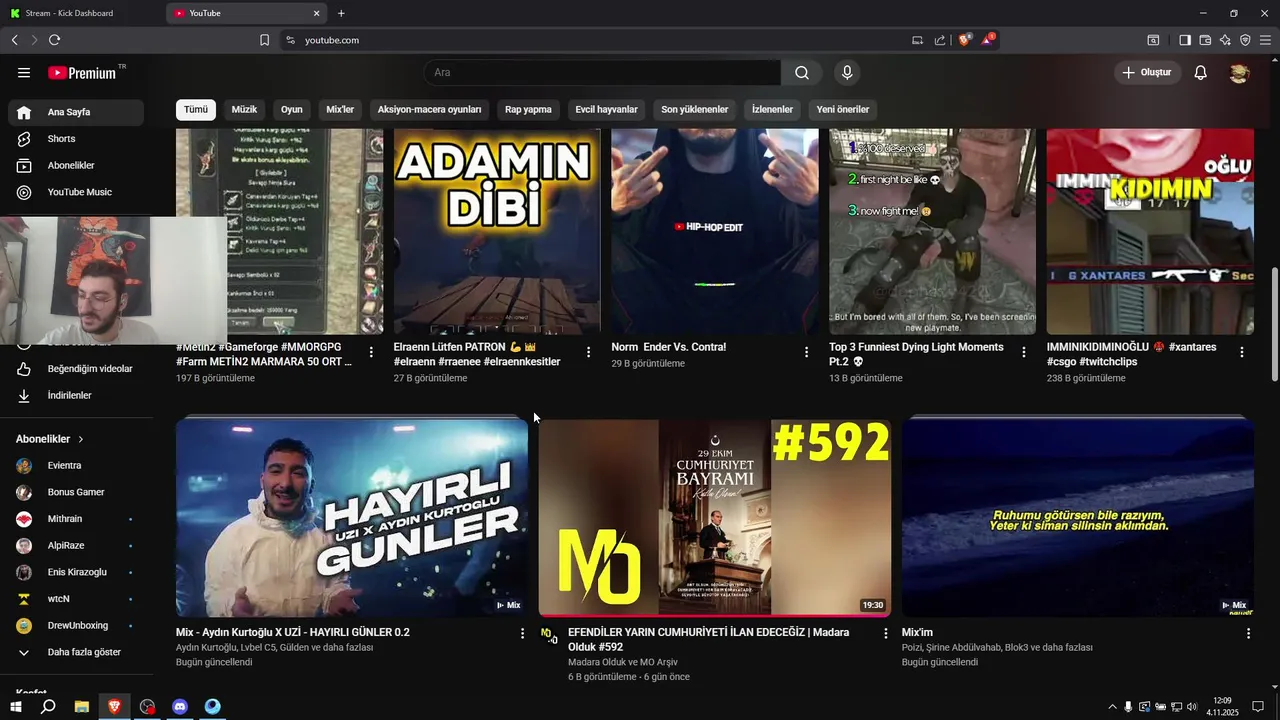1280x720 pixels.
Task: Open Beğendiğim videolar playlist
Action: pos(76,369)
